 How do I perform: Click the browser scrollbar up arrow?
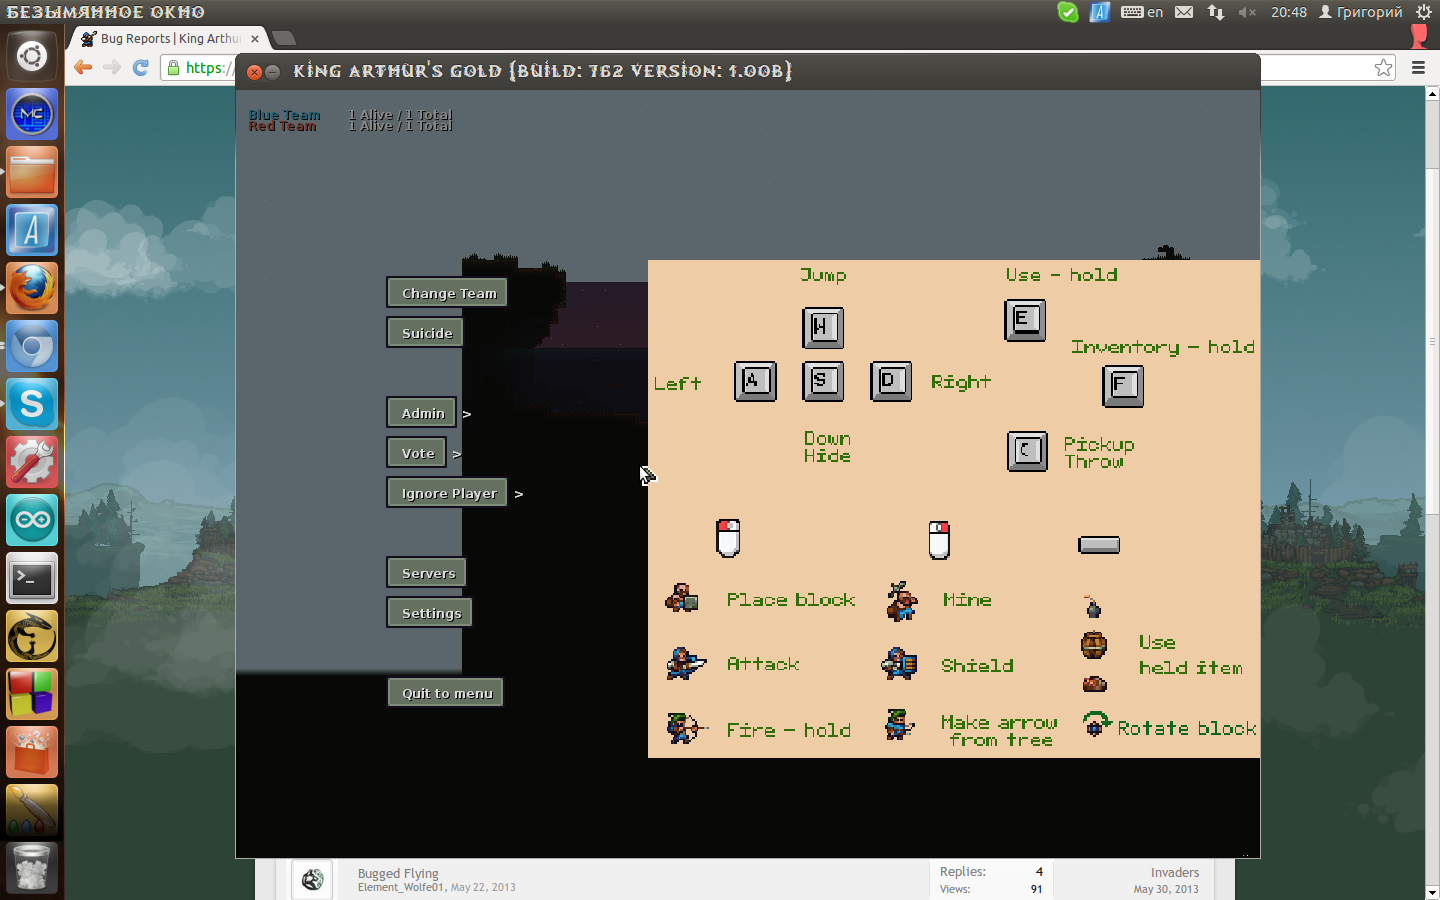(x=1432, y=94)
